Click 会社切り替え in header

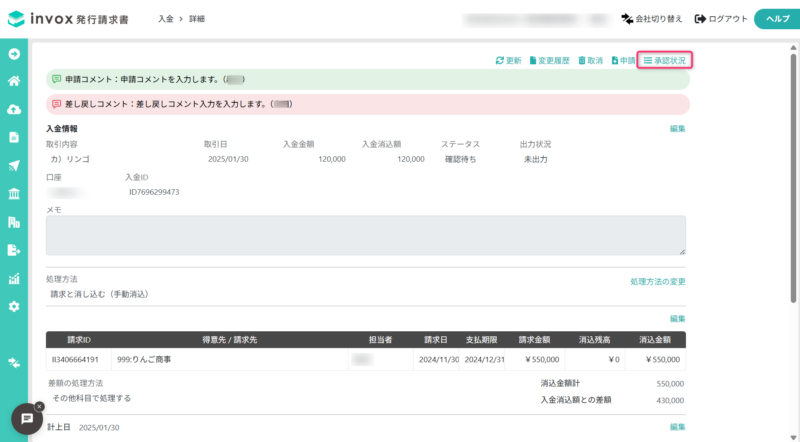(x=652, y=19)
